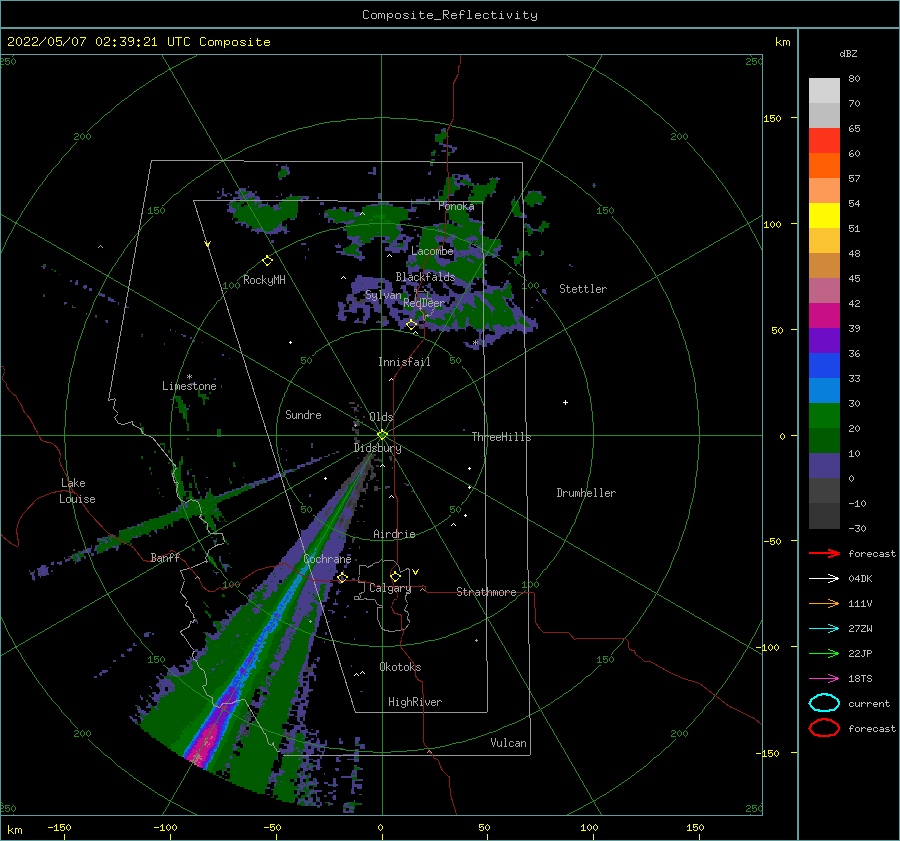Click the magenta 39-42 dBZ swatch
This screenshot has width=900, height=841.
(824, 316)
